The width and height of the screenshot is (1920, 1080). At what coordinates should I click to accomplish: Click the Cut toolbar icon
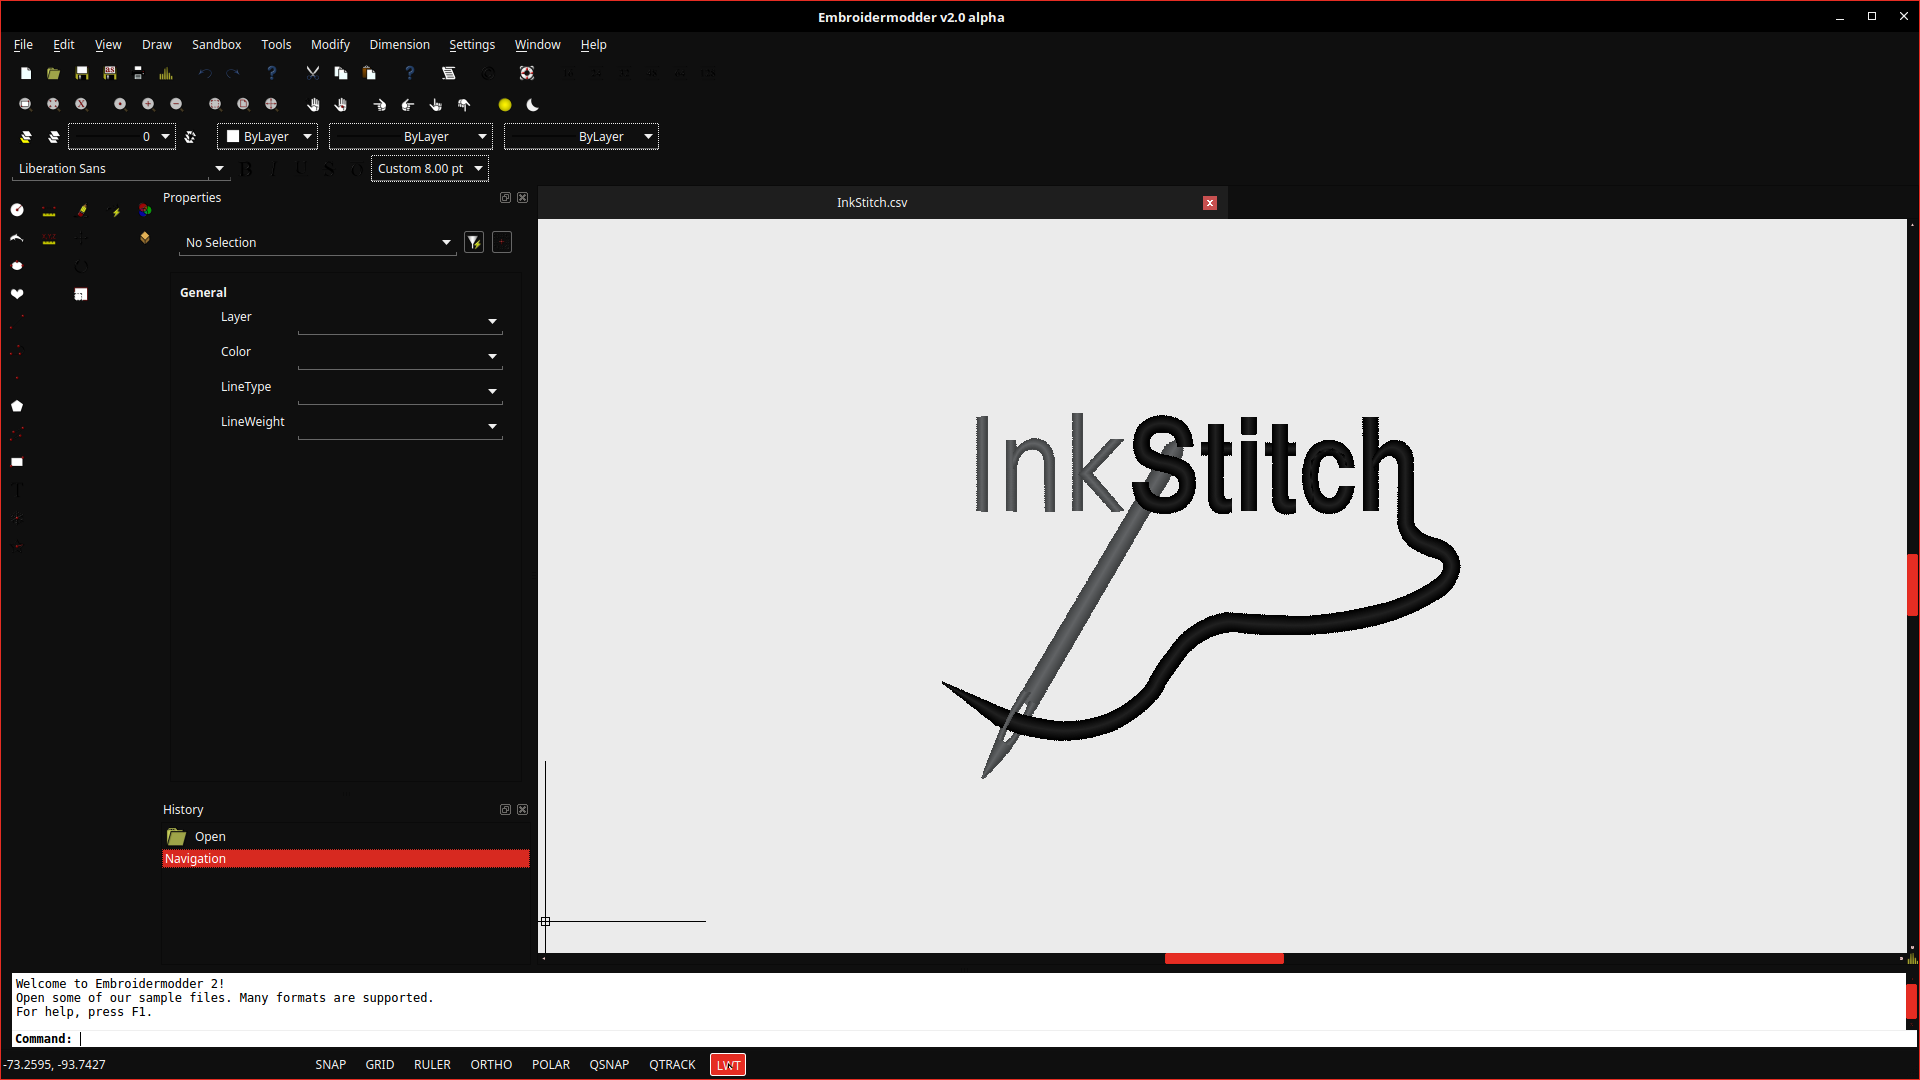(312, 72)
